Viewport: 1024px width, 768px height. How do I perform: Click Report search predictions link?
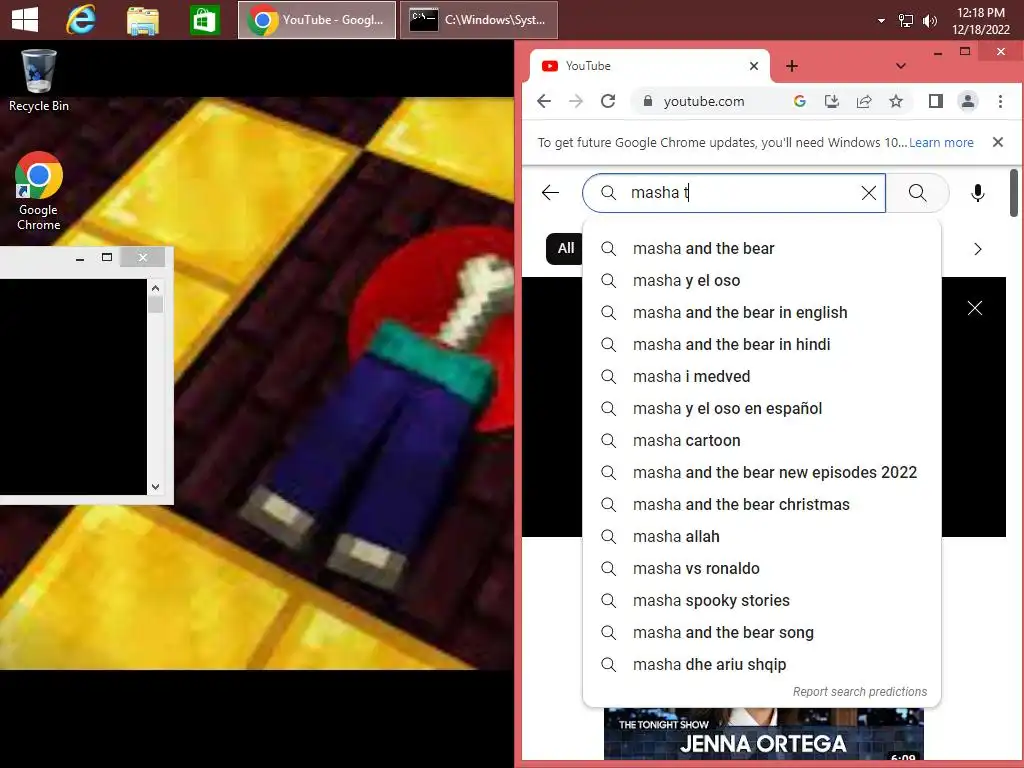[x=859, y=692]
